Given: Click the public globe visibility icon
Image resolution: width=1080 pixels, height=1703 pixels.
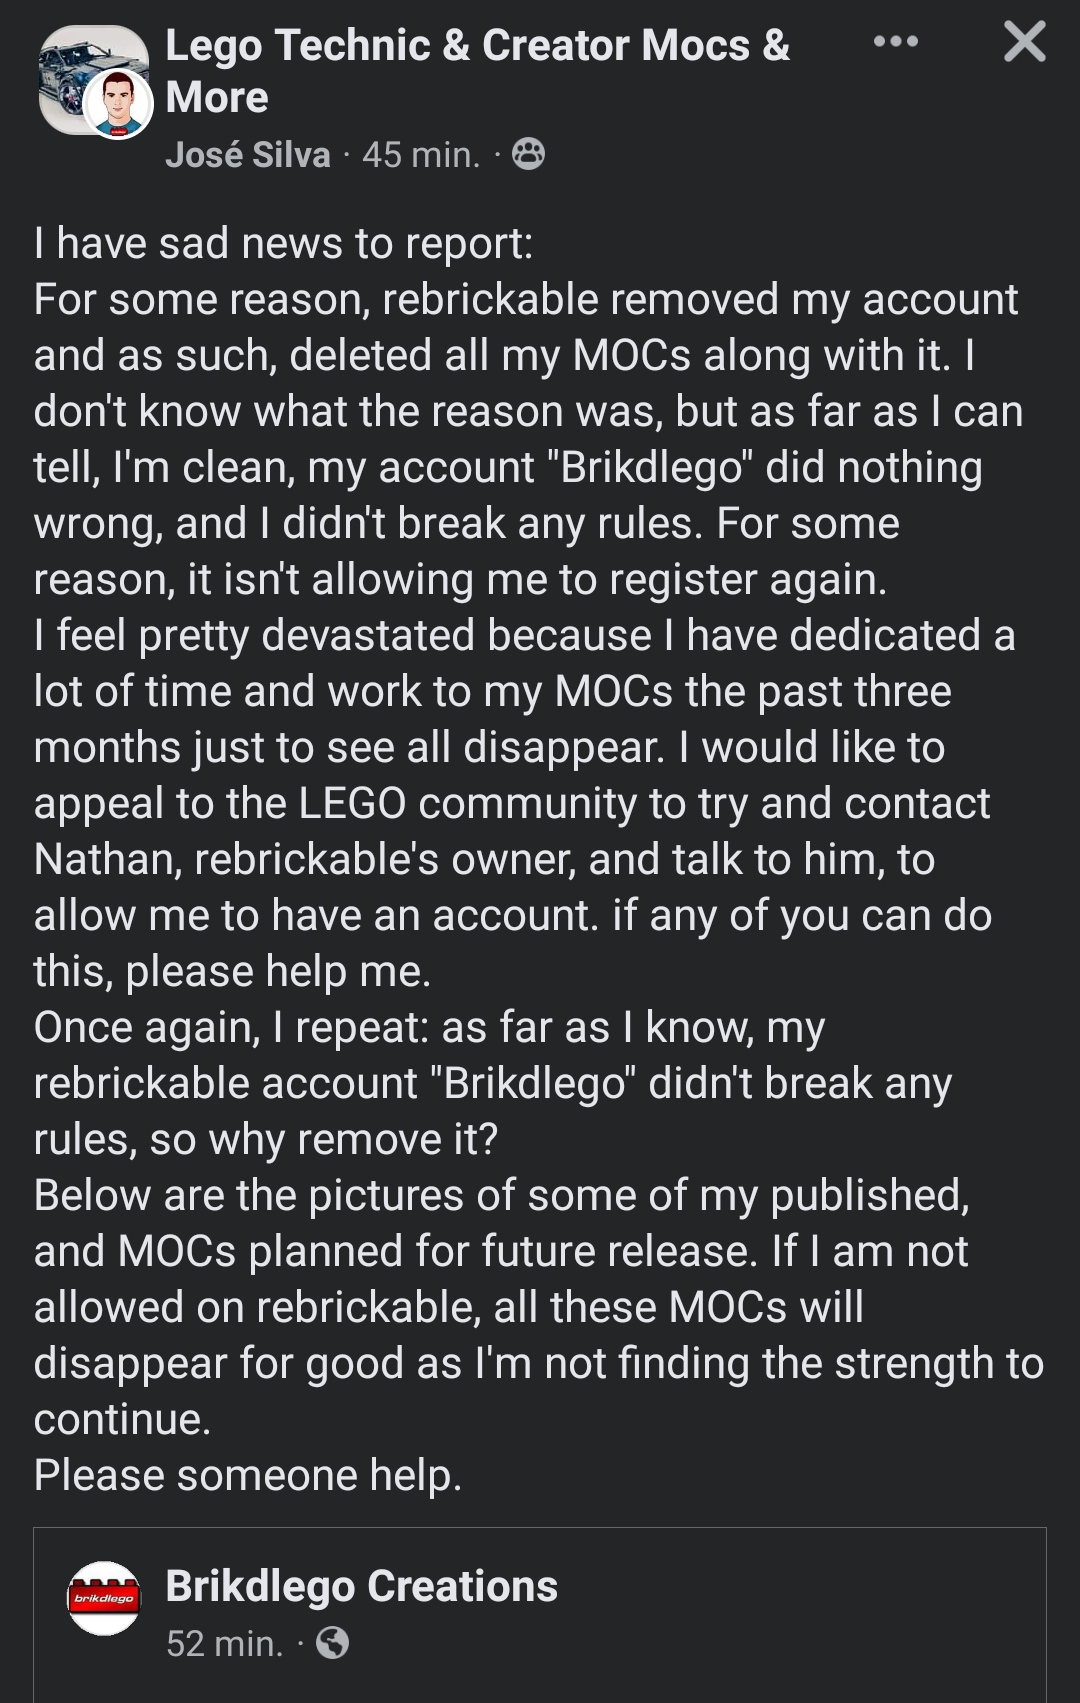Looking at the screenshot, I should 332,1643.
